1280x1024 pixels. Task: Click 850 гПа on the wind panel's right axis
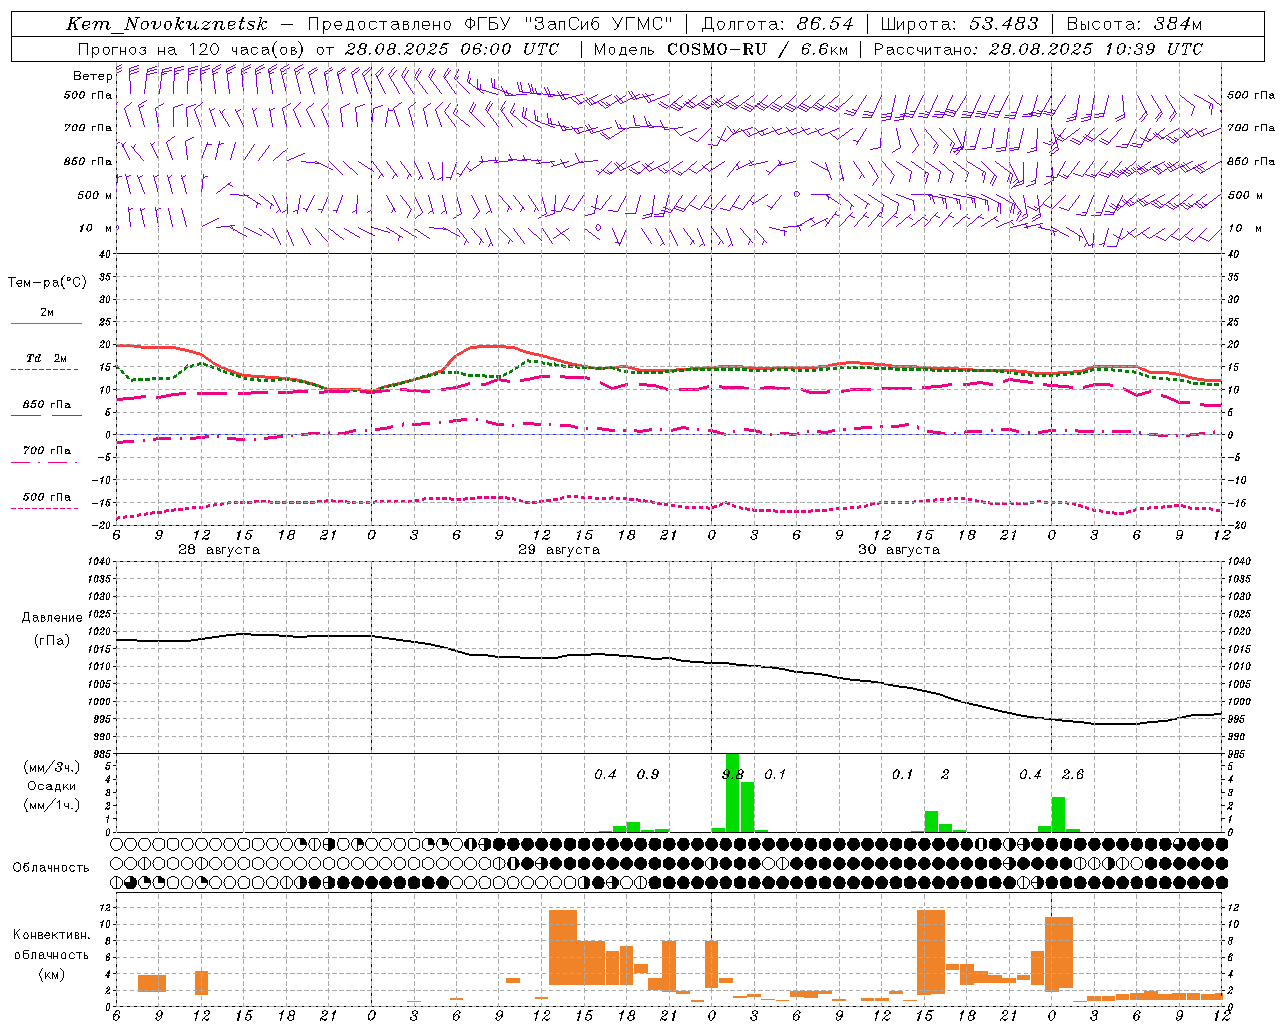(1251, 161)
